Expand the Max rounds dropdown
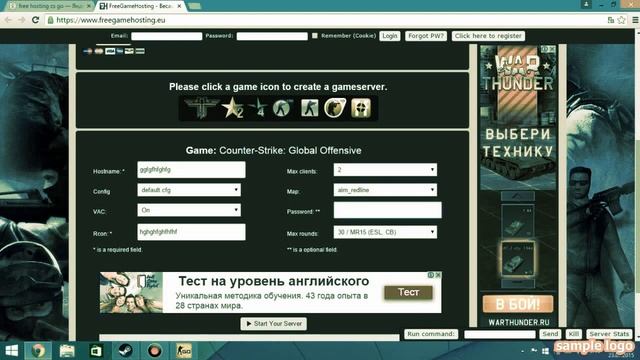The height and width of the screenshot is (360, 640). 385,232
